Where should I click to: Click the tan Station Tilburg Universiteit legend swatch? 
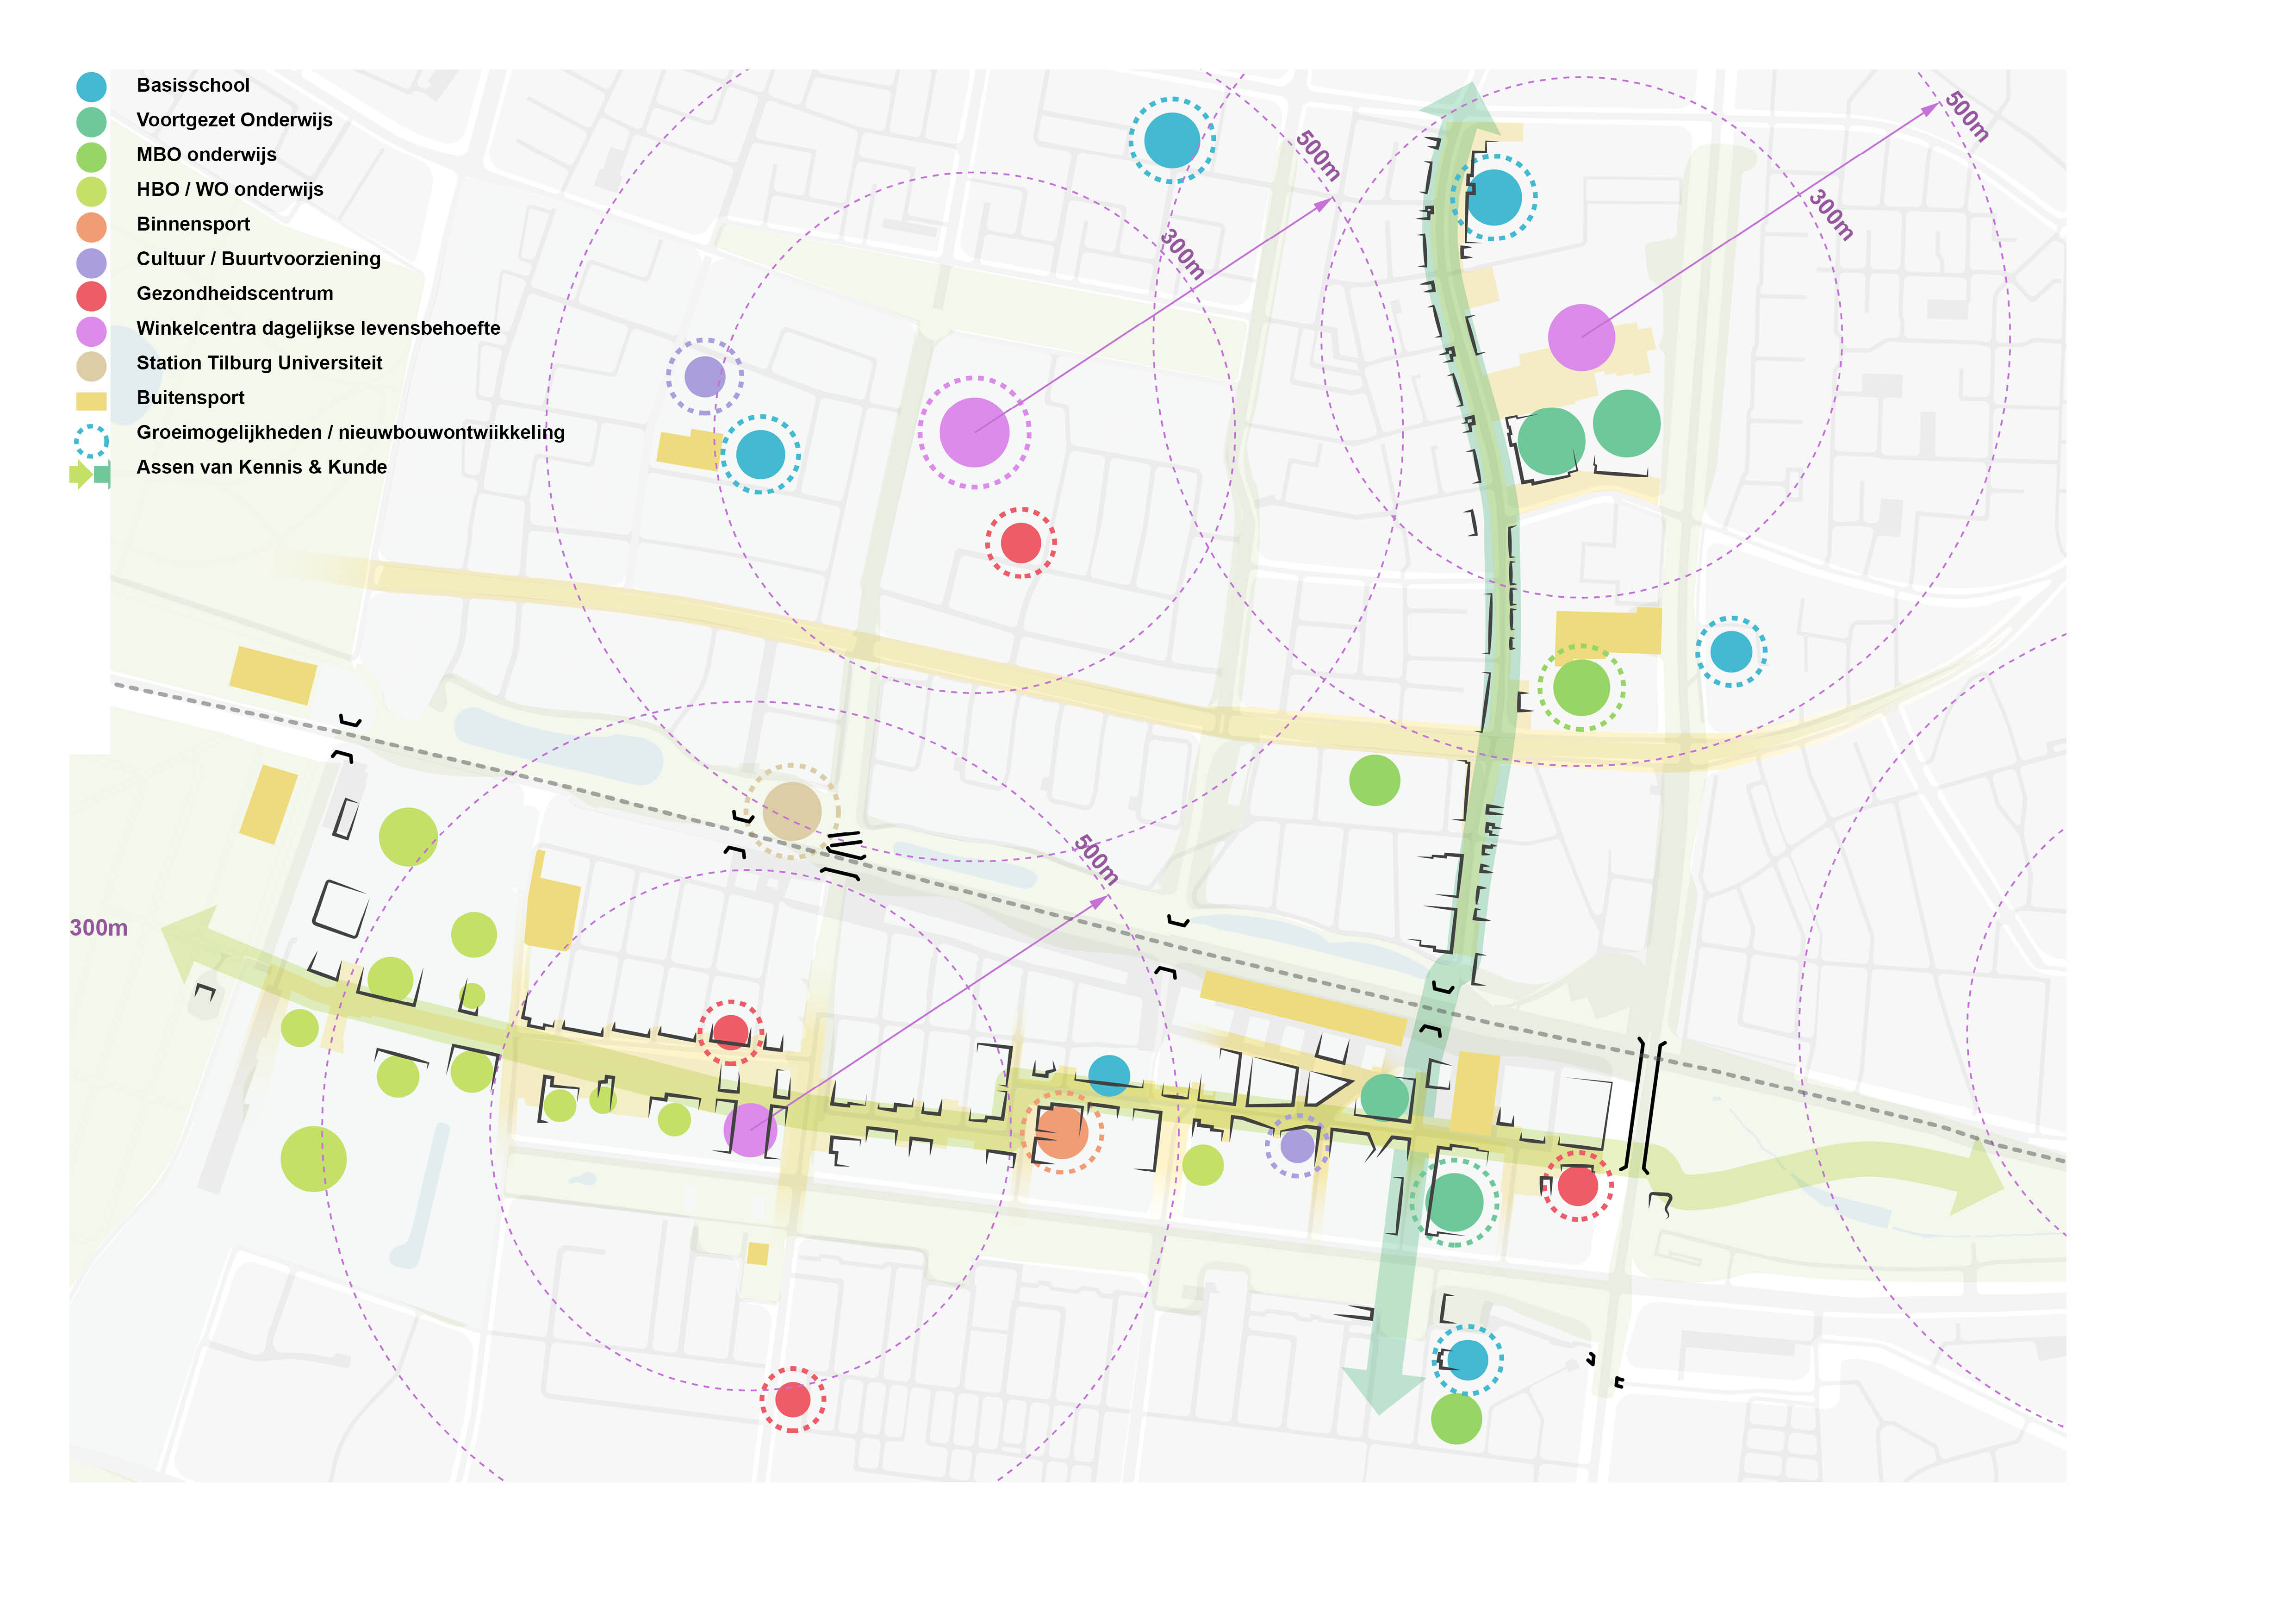click(x=91, y=366)
